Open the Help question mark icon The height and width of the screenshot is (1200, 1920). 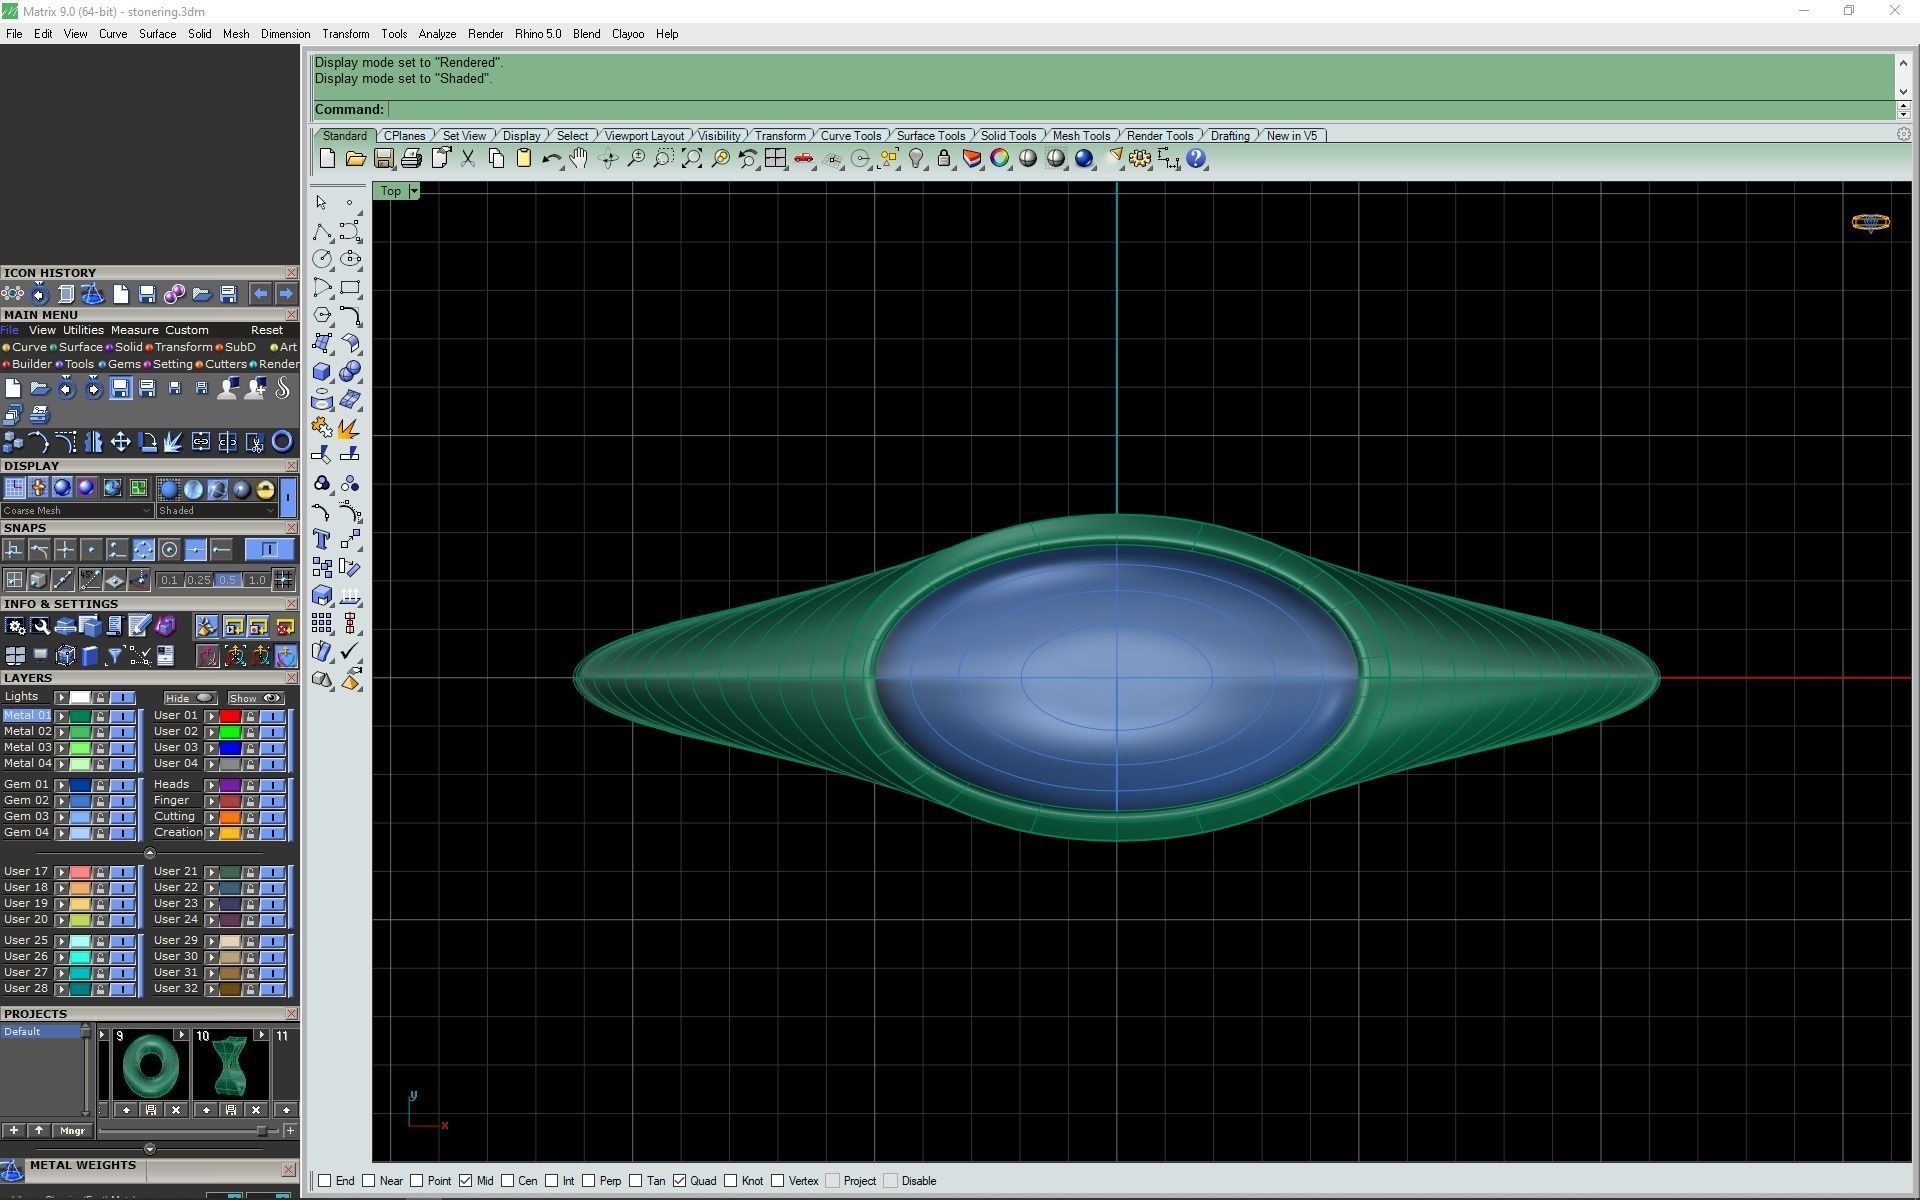click(1196, 158)
